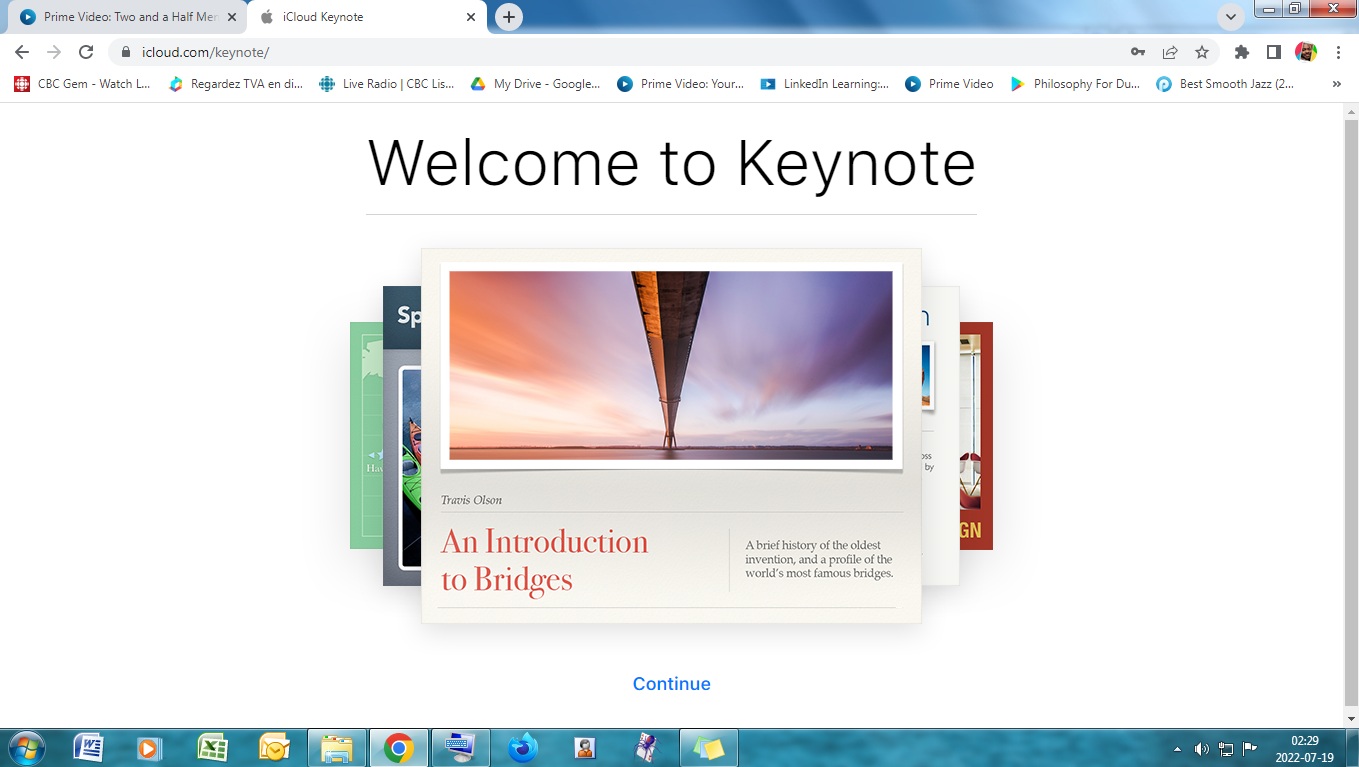Screen dimensions: 1359x767
Task: Open the My Drive - Google bookmark
Action: 536,84
